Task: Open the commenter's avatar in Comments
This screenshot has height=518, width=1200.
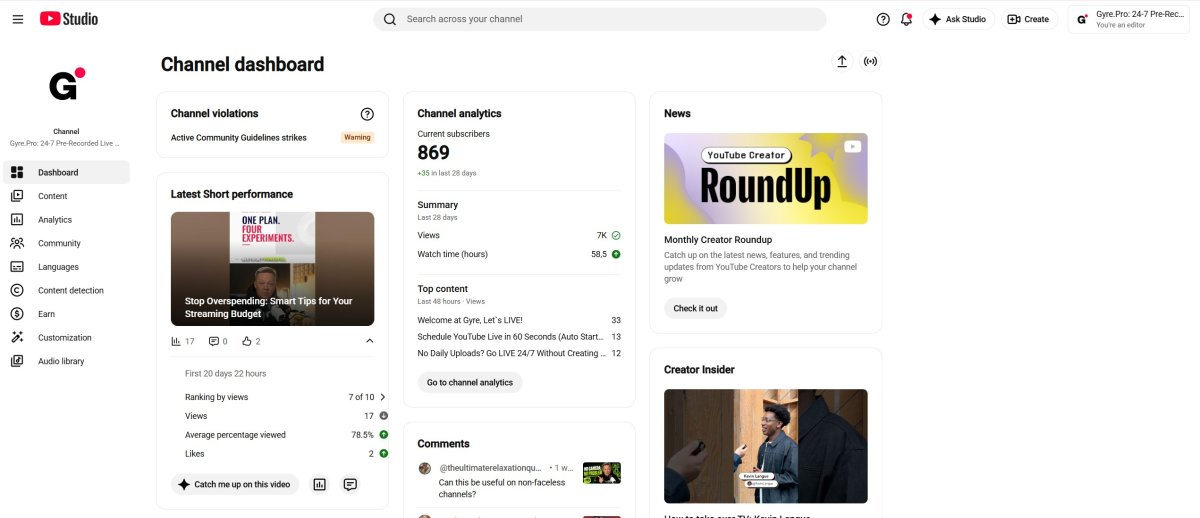Action: (x=425, y=468)
